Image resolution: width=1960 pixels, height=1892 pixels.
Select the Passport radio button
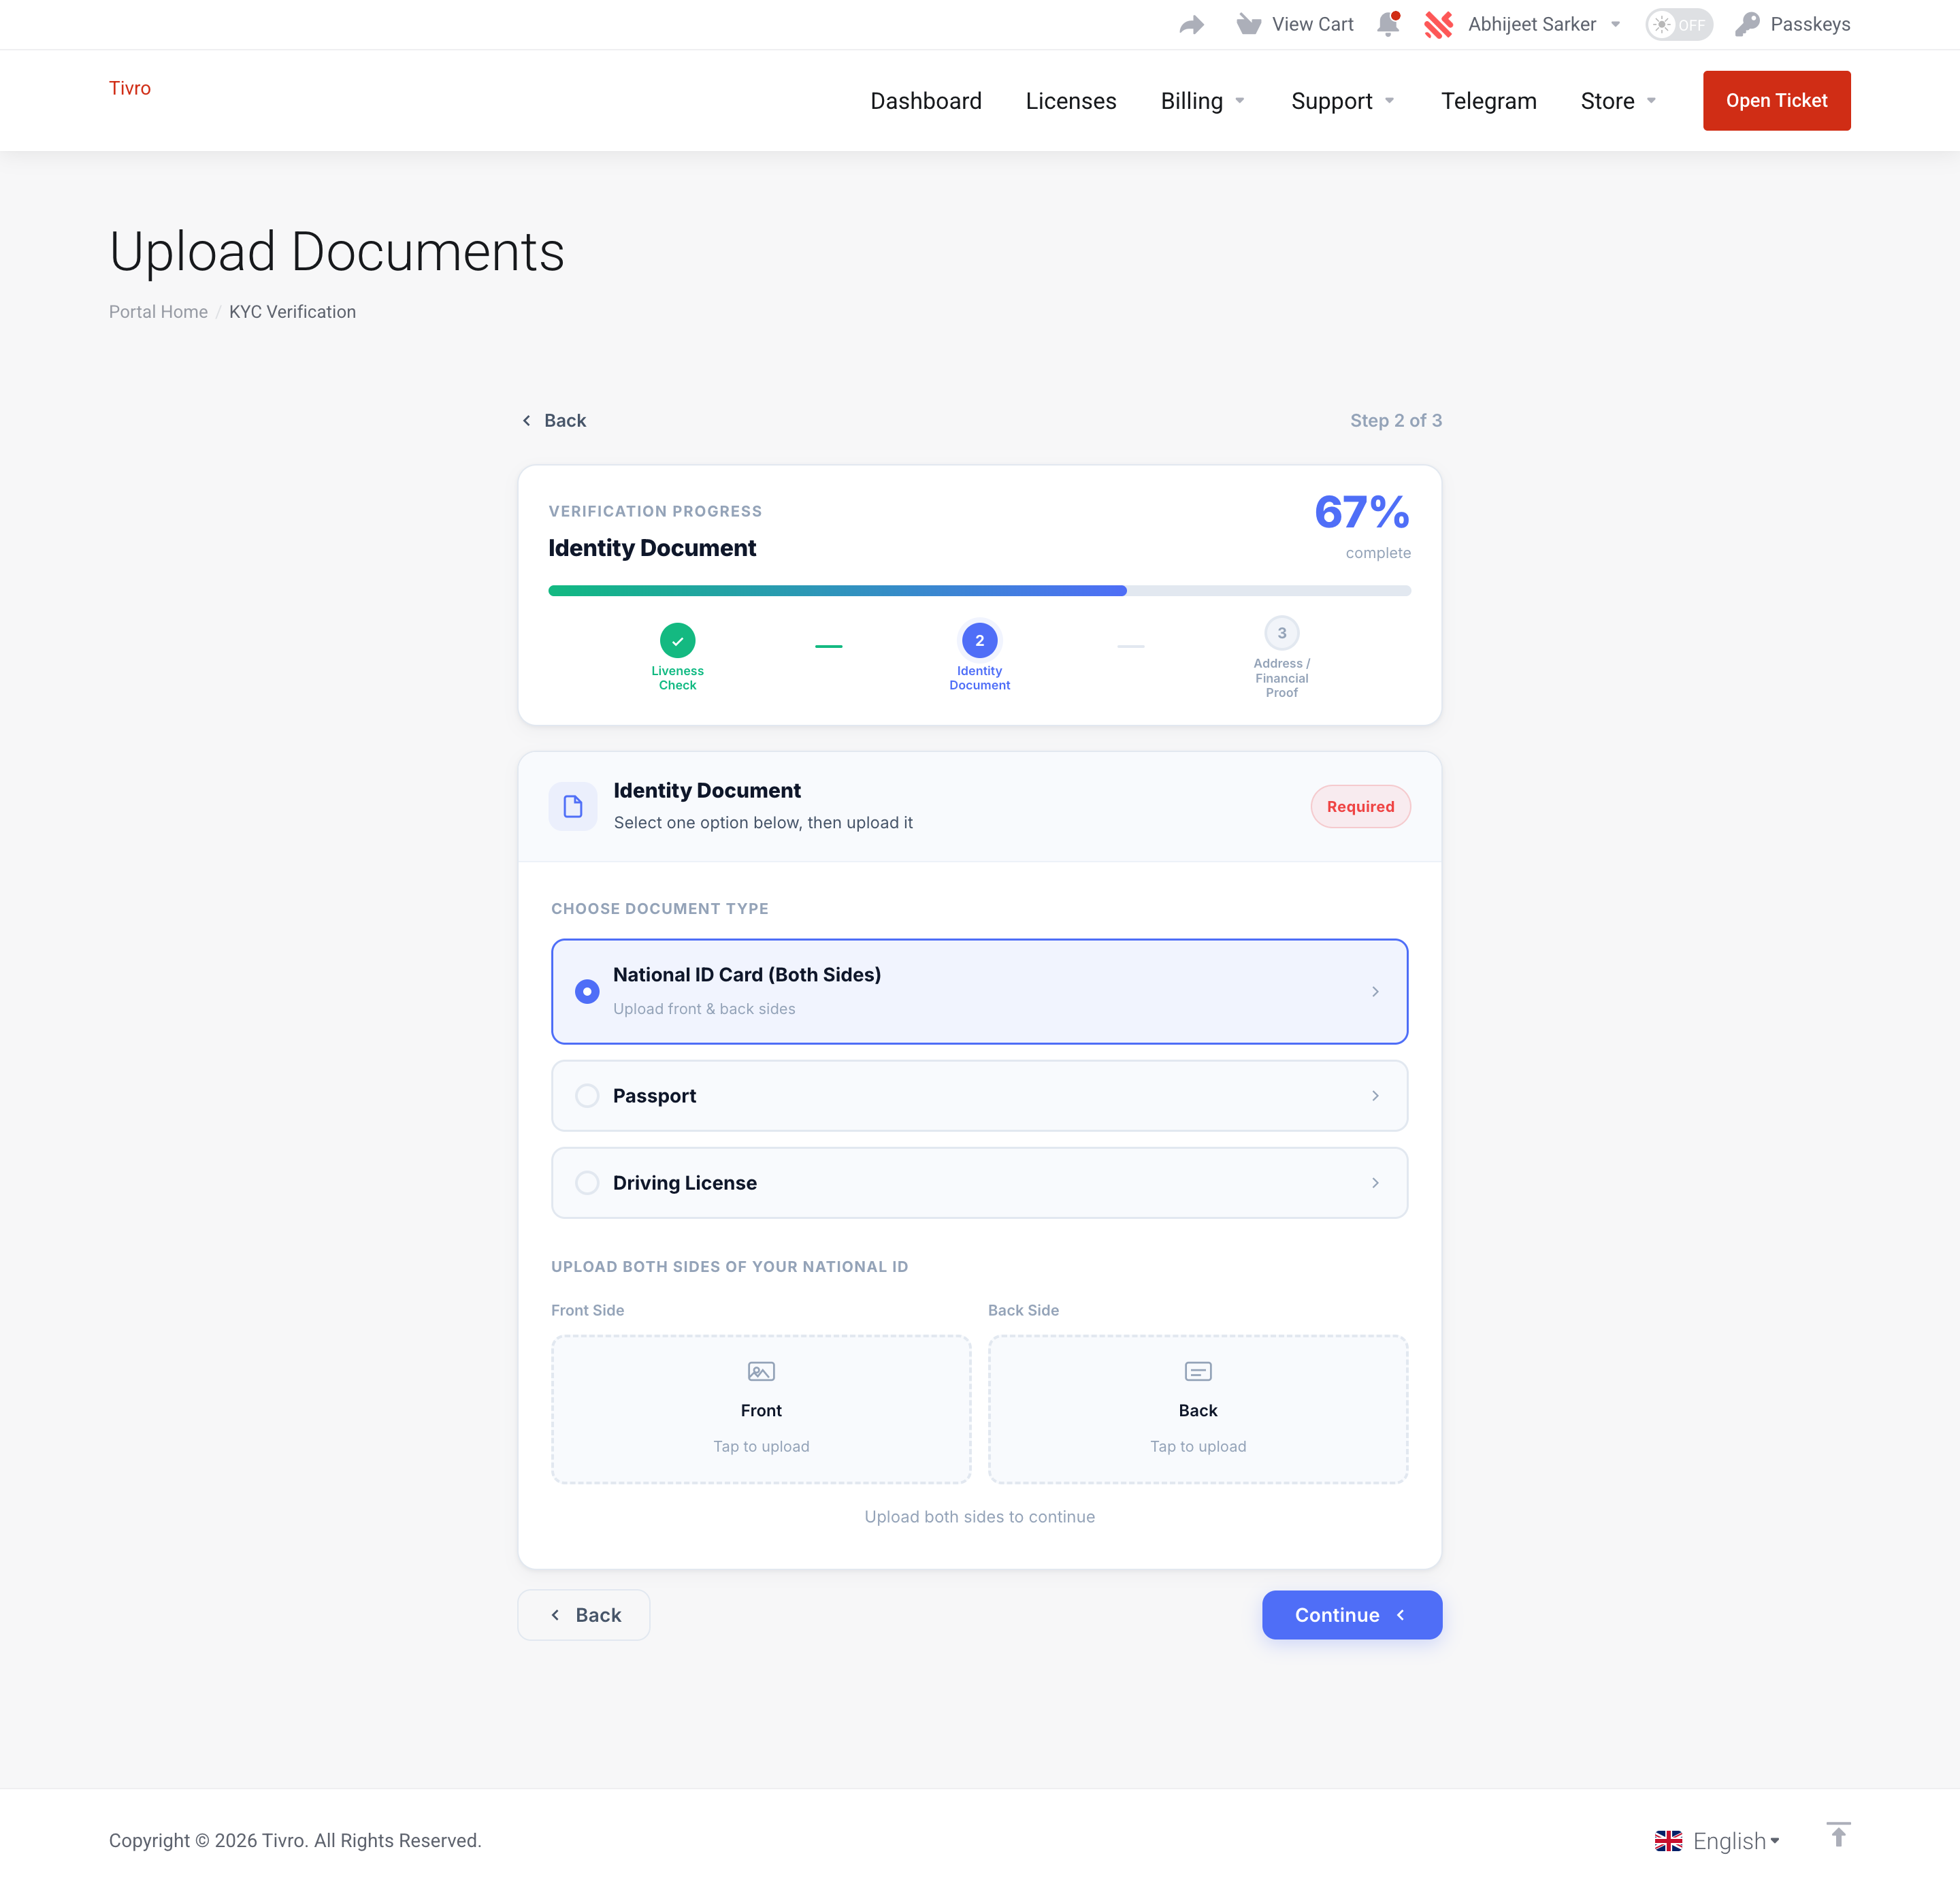(x=587, y=1095)
